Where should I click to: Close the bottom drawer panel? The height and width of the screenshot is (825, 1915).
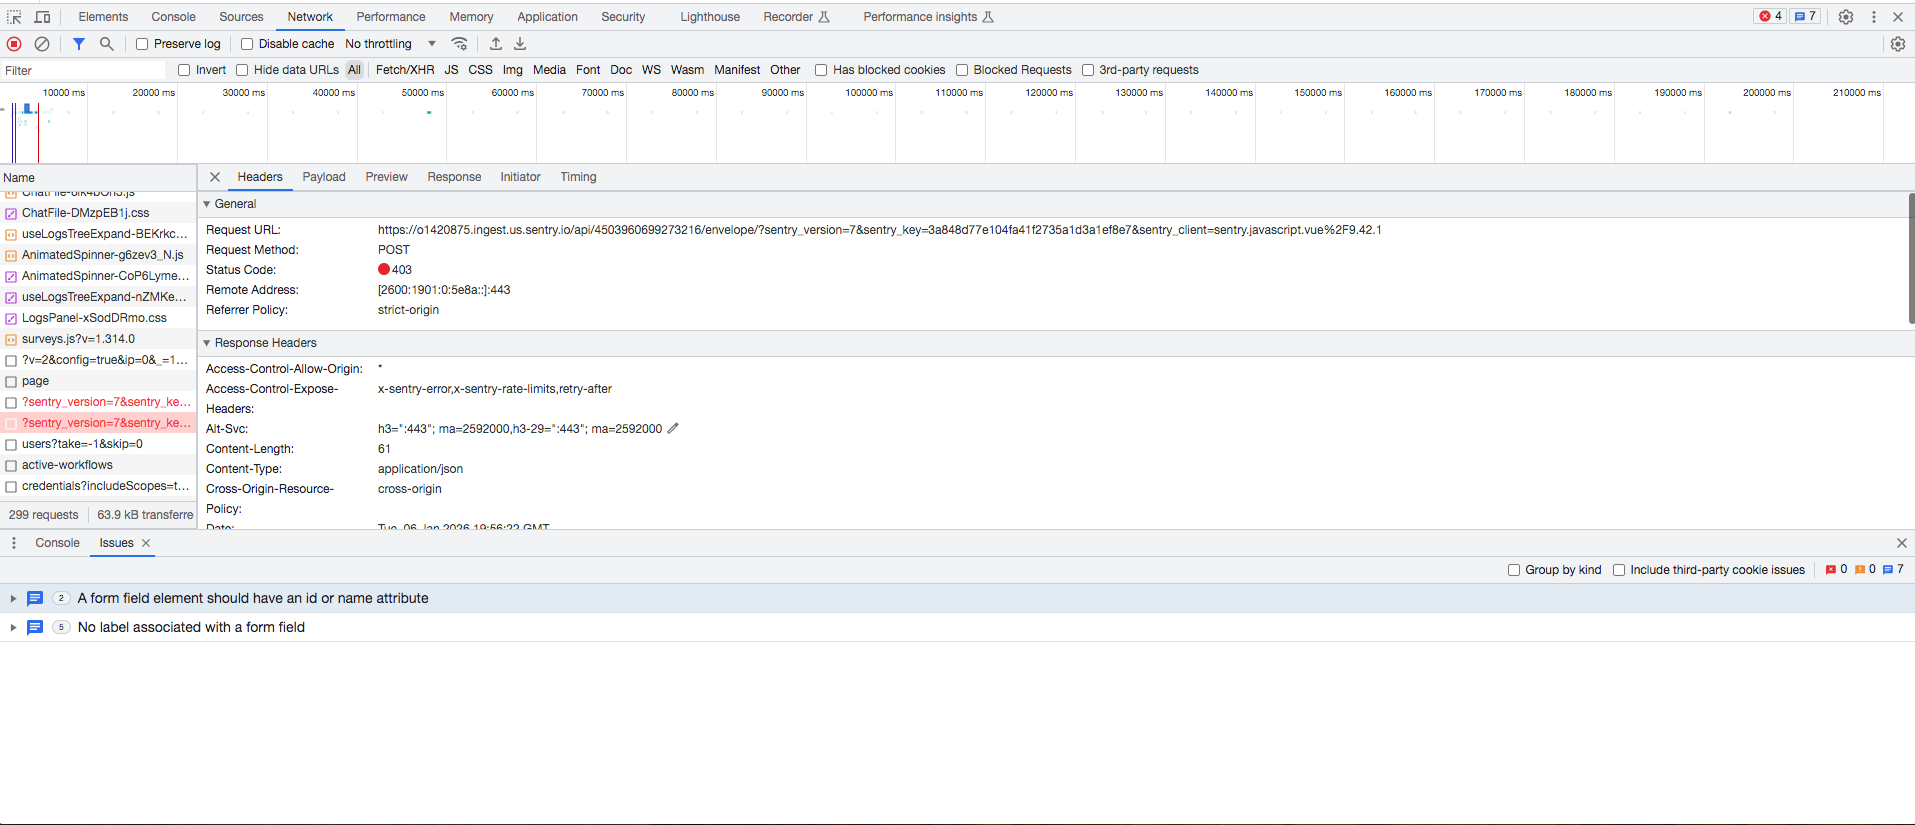[x=1901, y=543]
